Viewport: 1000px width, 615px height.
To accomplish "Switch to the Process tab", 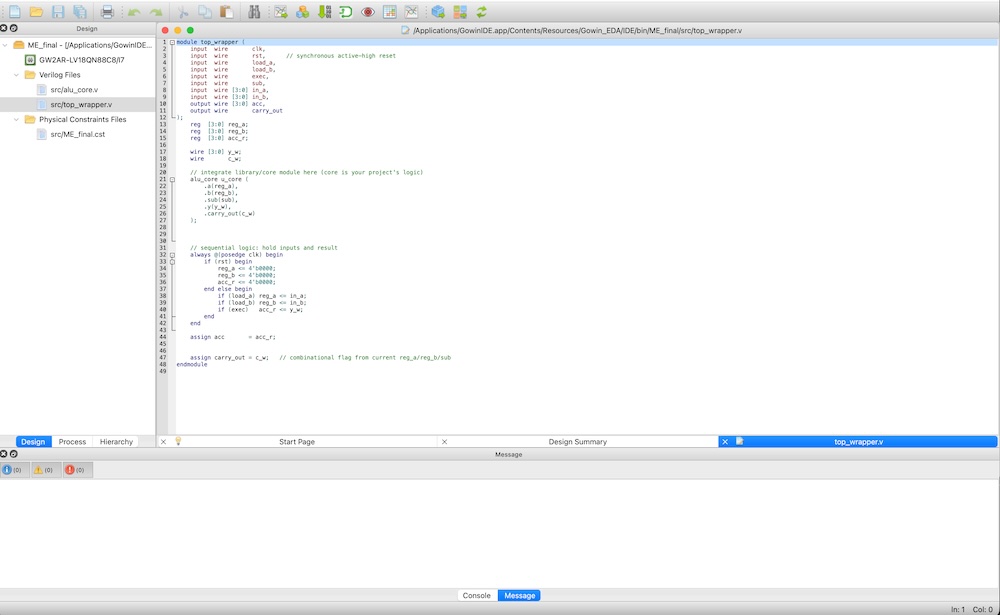I will 72,442.
